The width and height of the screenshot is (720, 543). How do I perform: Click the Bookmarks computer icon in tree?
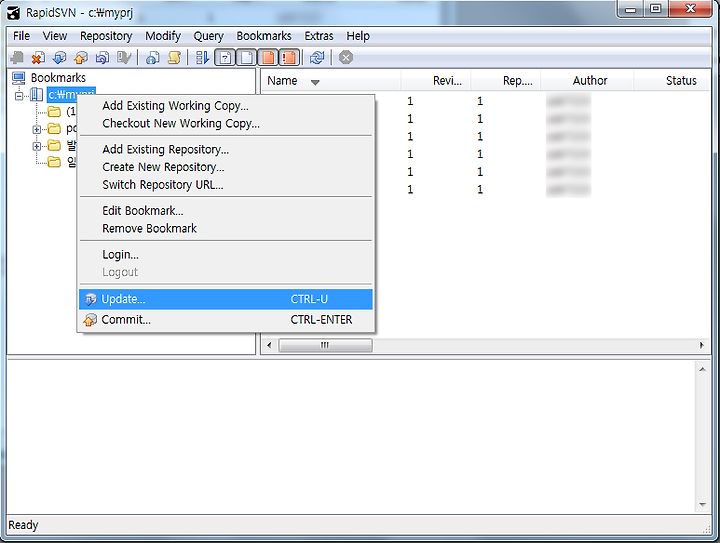click(x=19, y=78)
